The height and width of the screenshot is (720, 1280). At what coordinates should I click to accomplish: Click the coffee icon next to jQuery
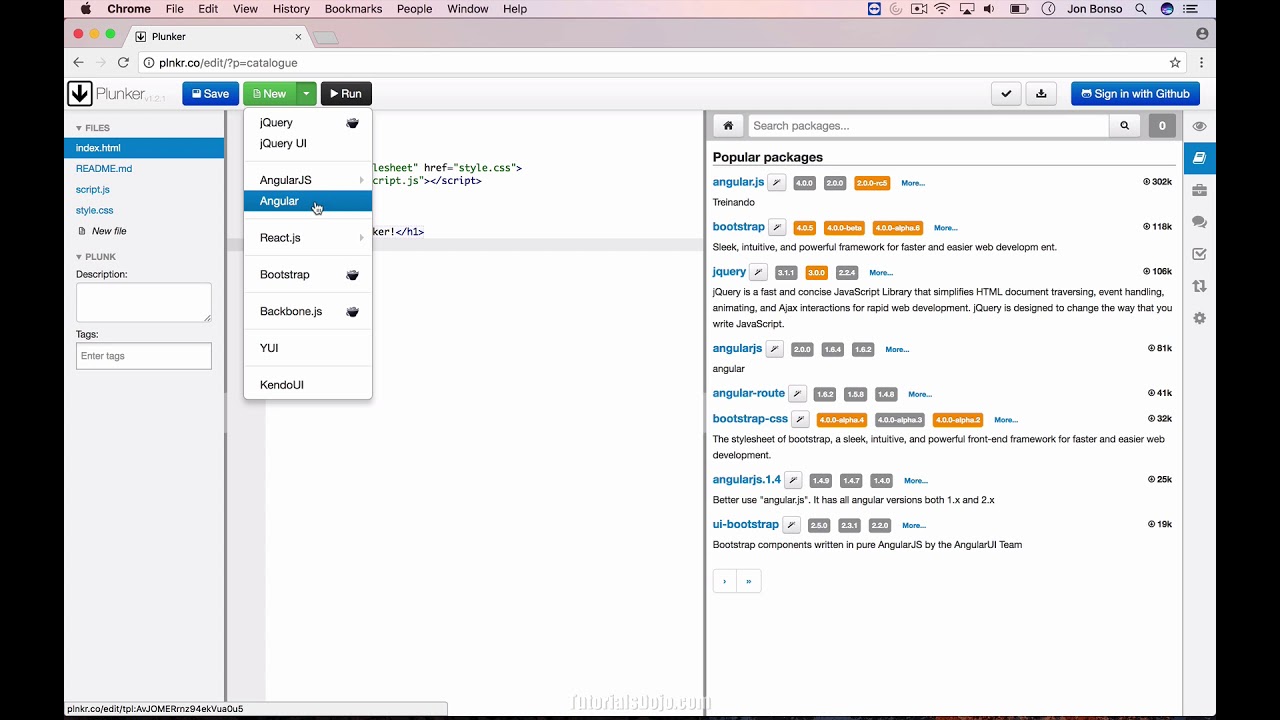(x=352, y=123)
